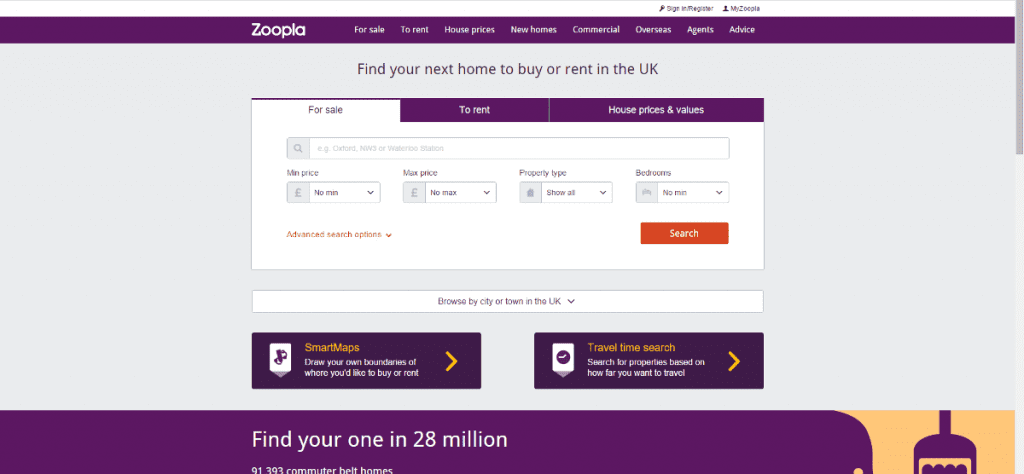Screen dimensions: 1024x474
Task: Click the Zoopla logo
Action: [x=278, y=30]
